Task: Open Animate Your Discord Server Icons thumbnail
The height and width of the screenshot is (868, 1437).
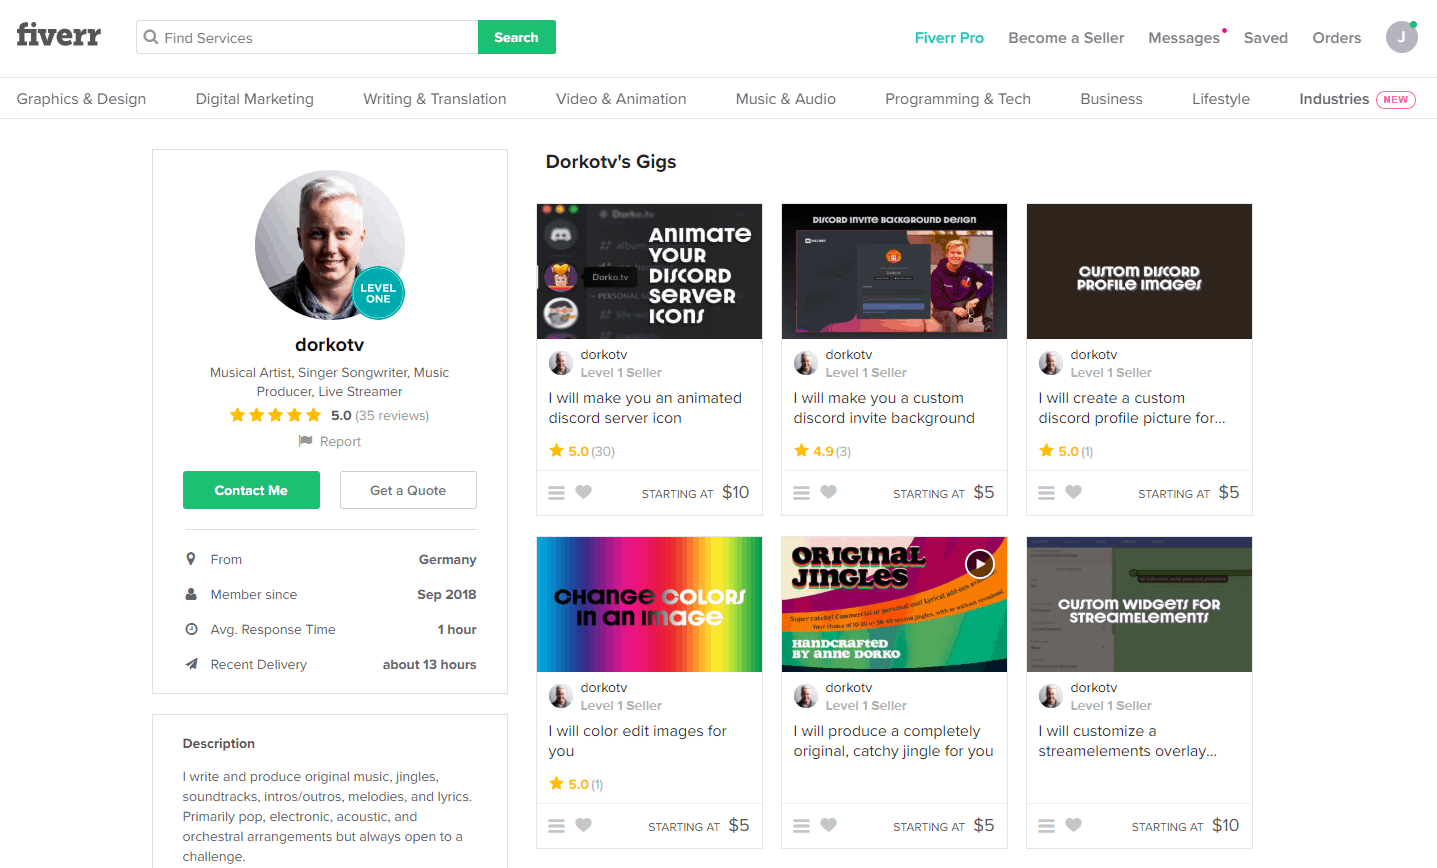Action: (649, 271)
